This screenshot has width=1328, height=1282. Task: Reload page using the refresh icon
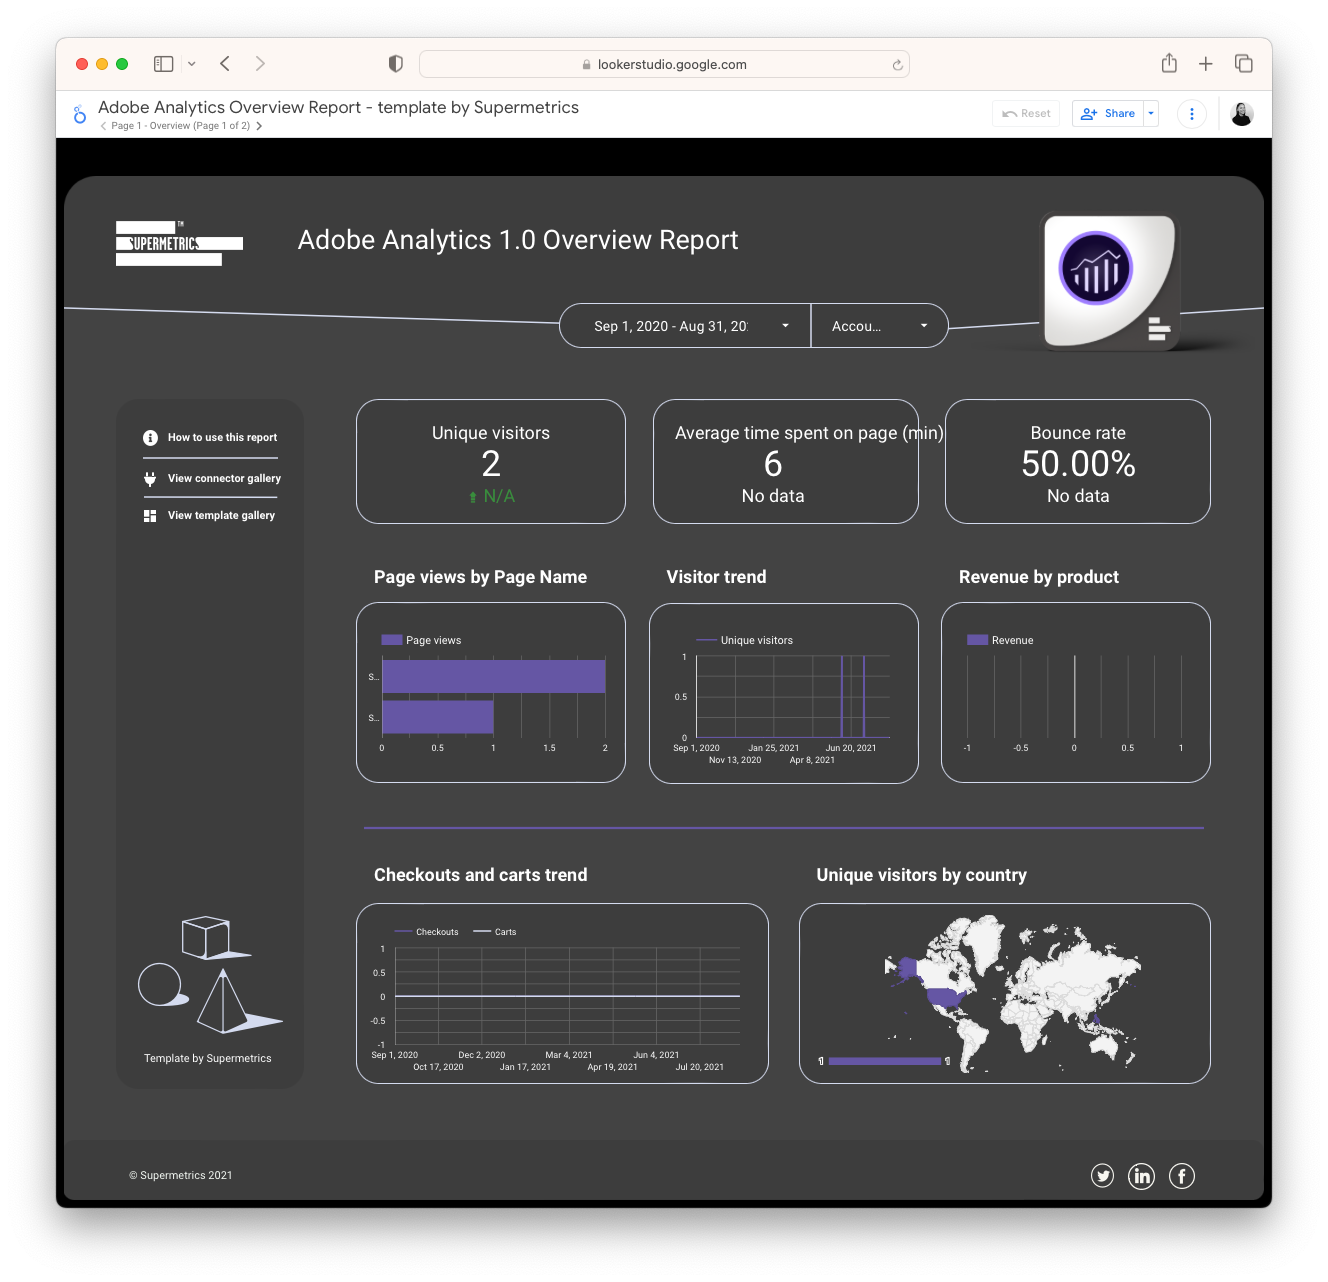897,65
